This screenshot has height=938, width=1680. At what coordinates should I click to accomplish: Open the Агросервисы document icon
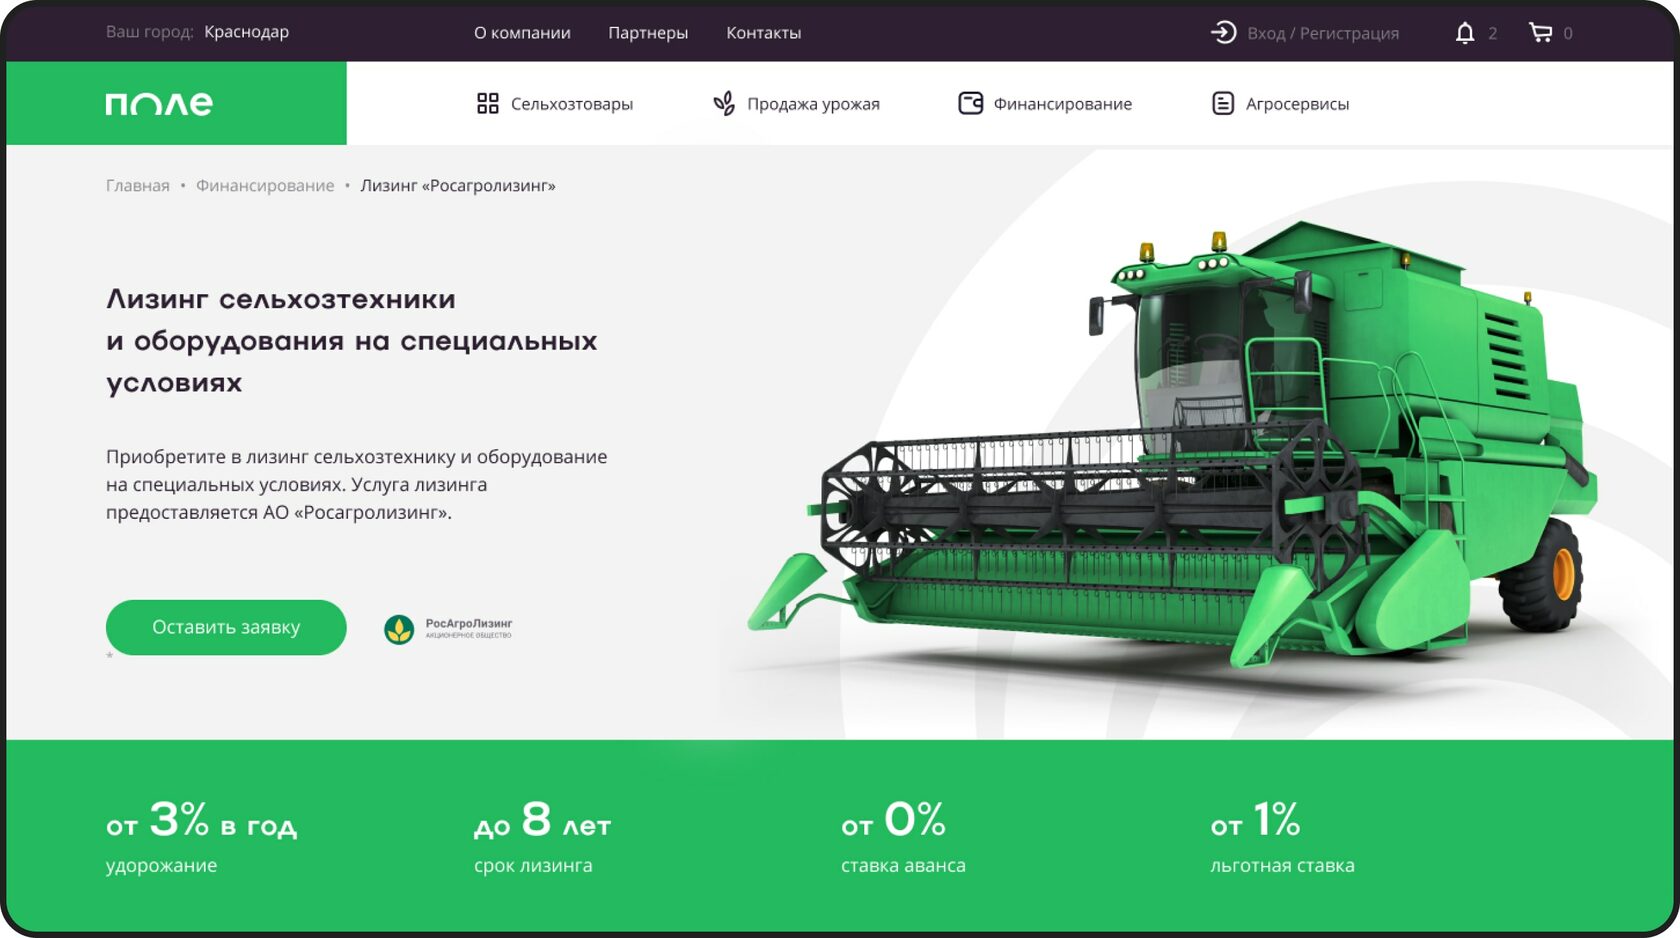(x=1222, y=102)
